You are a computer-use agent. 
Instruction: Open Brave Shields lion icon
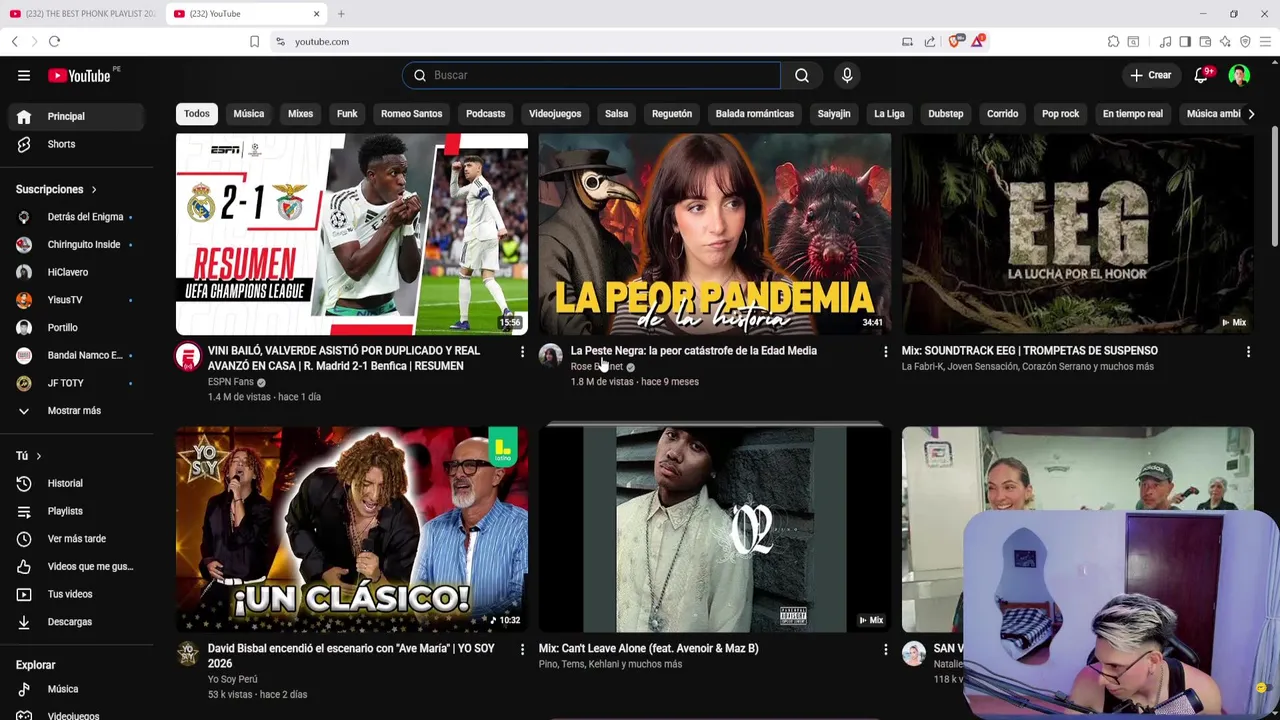click(x=954, y=41)
